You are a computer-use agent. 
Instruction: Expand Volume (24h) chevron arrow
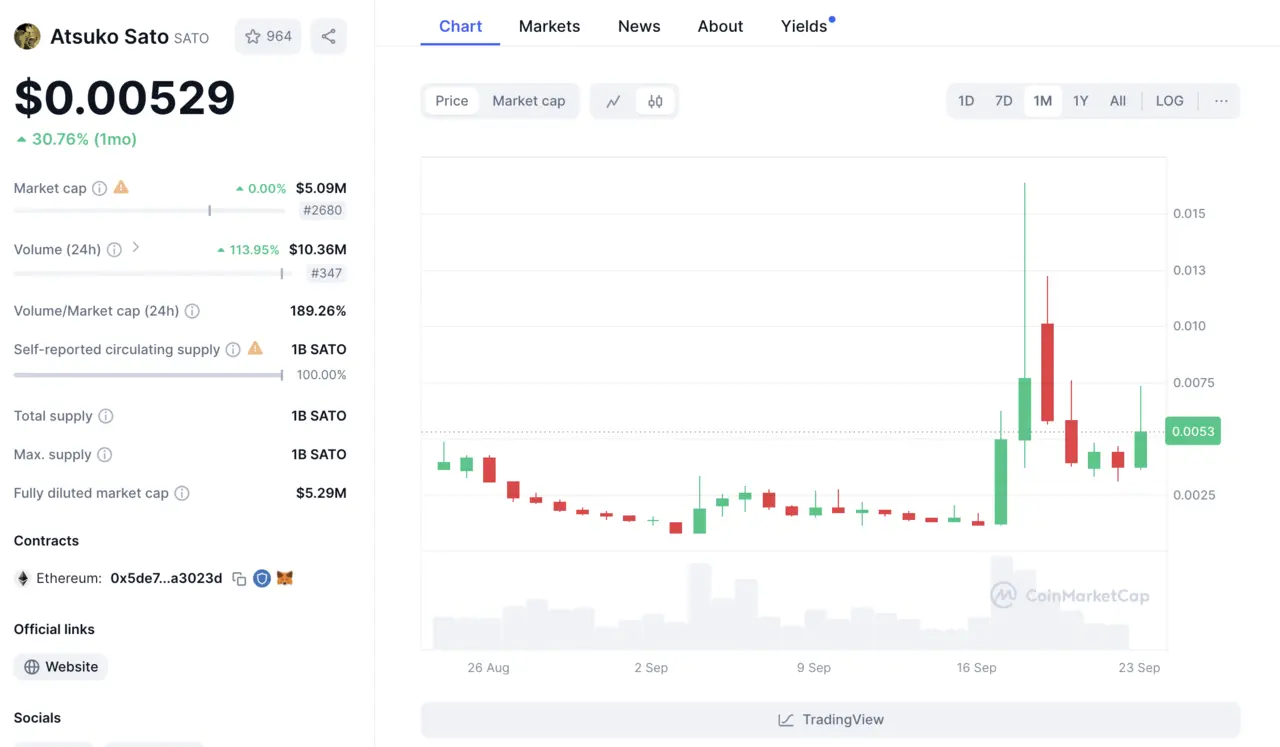(136, 248)
